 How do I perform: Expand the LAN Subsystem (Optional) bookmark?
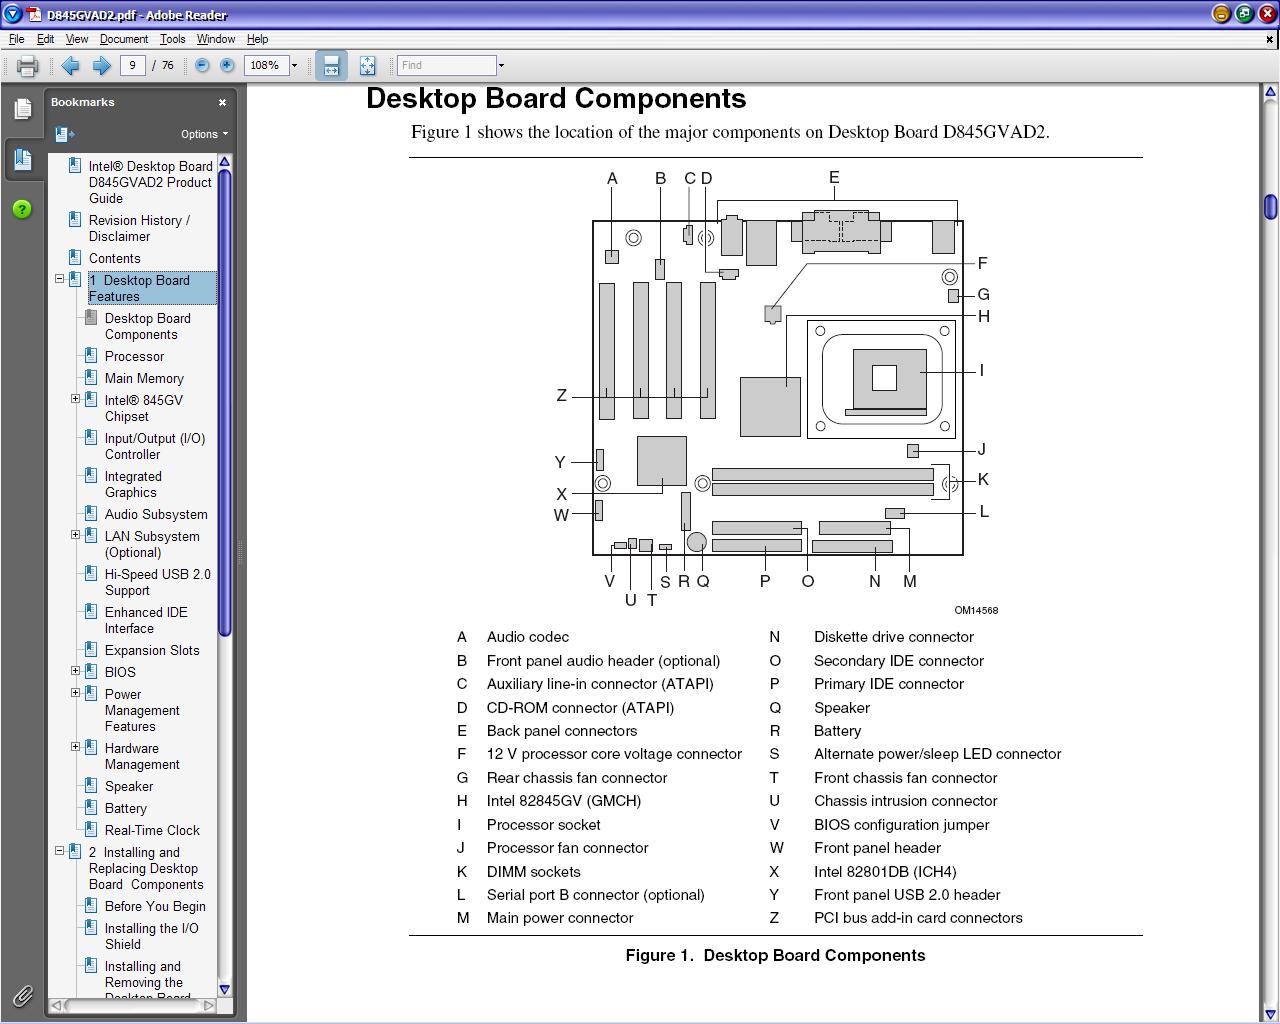pyautogui.click(x=75, y=535)
